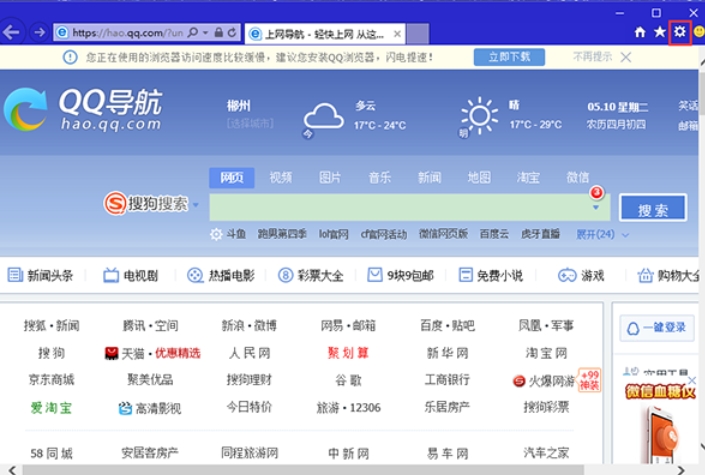The width and height of the screenshot is (705, 475).
Task: Click the 斗鱼 hot keyword
Action: pyautogui.click(x=236, y=234)
